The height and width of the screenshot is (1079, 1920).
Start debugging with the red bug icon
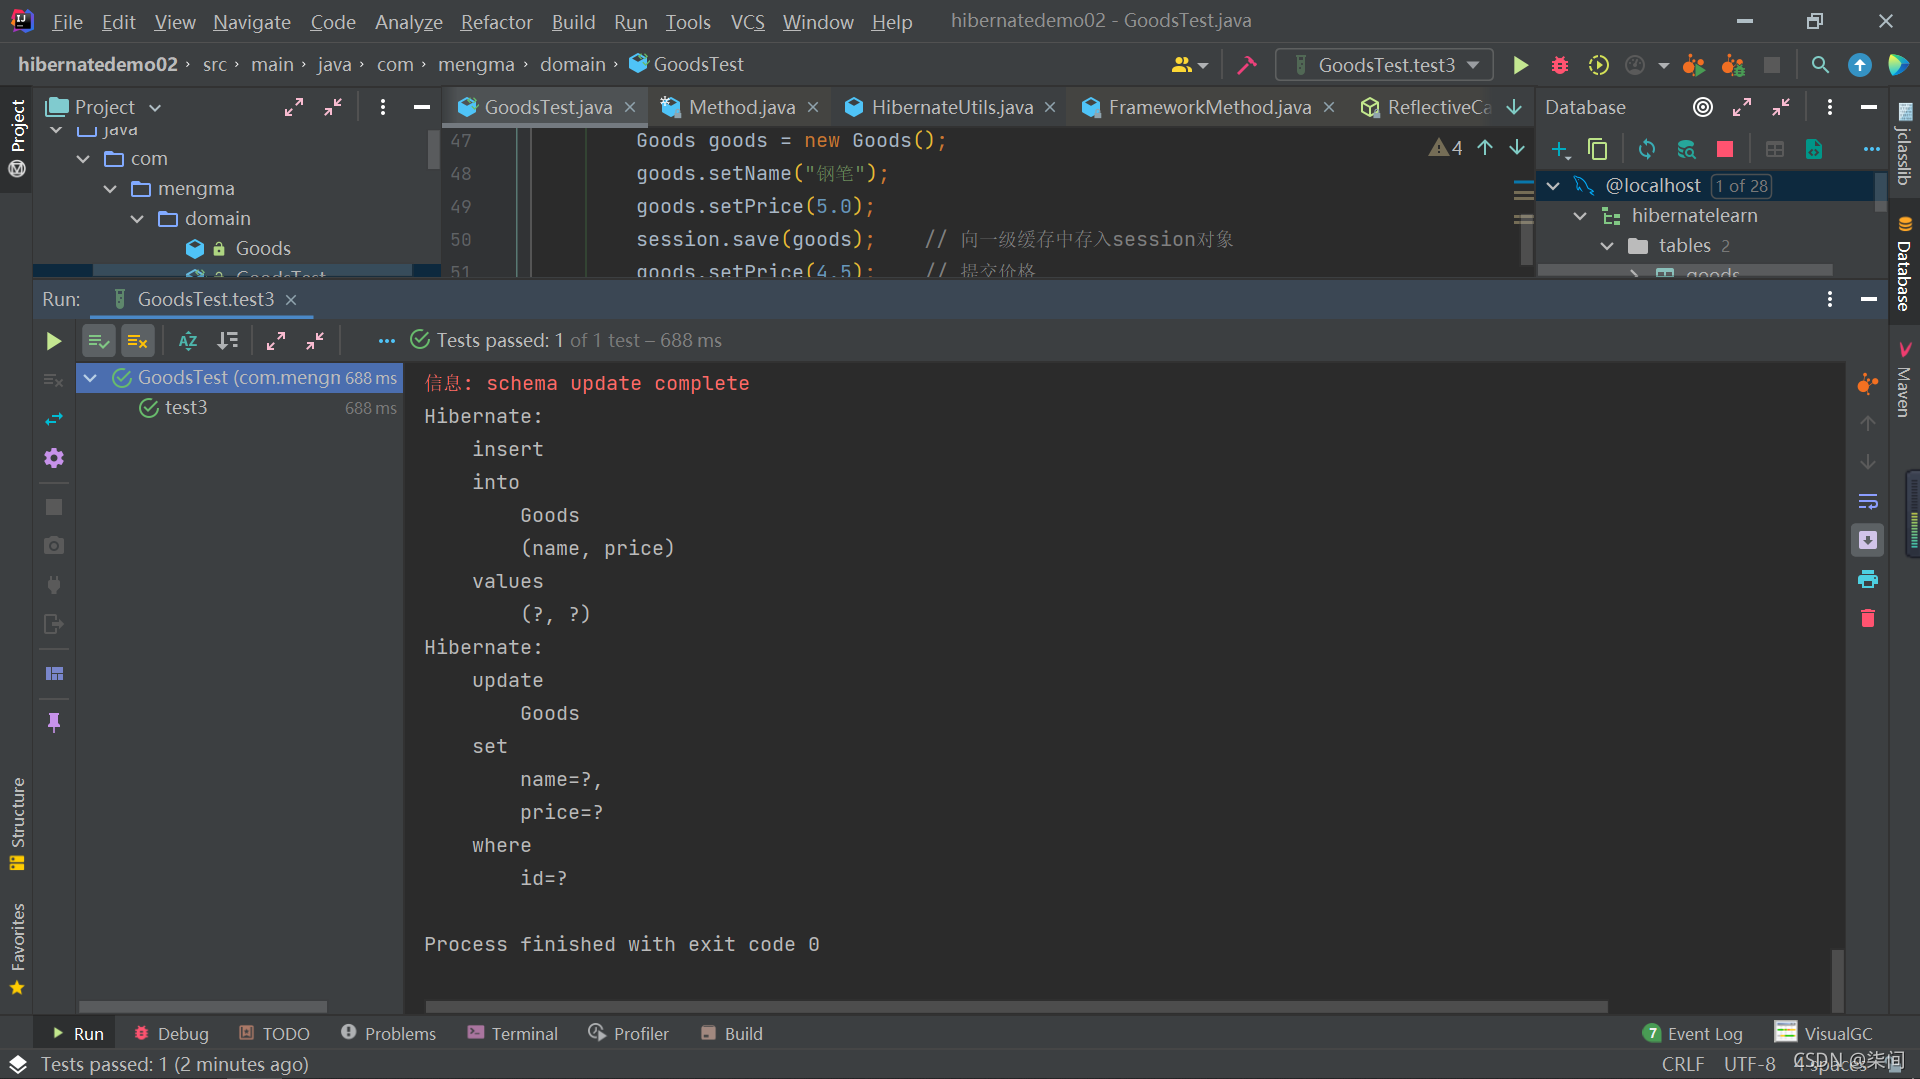tap(1559, 65)
